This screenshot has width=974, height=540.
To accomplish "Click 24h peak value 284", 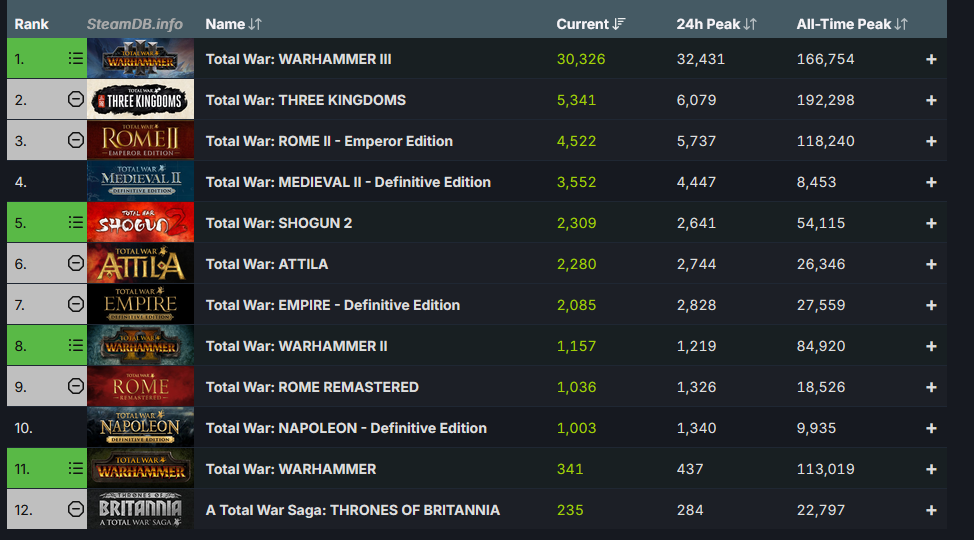I will [x=690, y=510].
